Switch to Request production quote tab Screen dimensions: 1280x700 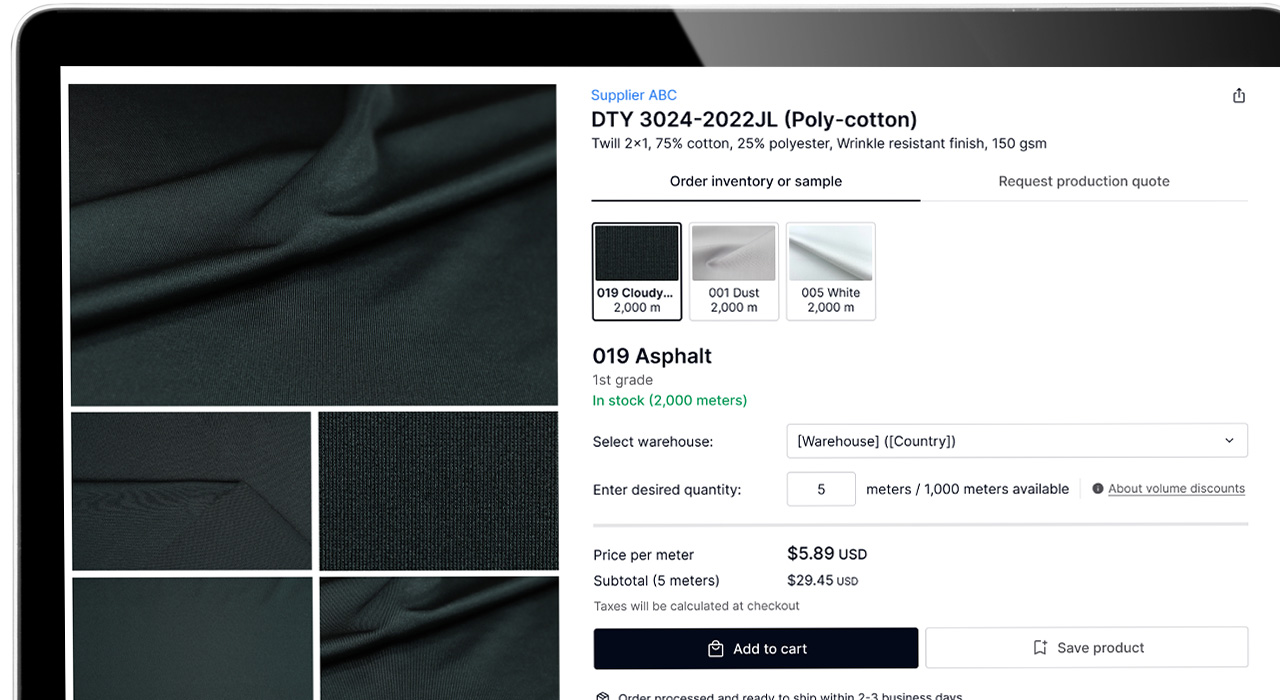[x=1084, y=181]
